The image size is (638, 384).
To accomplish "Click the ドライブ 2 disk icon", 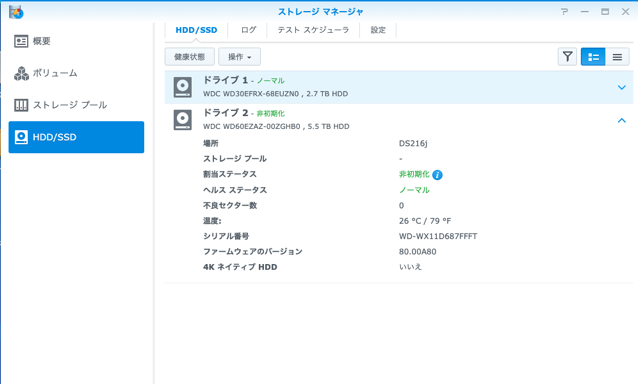I will (183, 120).
